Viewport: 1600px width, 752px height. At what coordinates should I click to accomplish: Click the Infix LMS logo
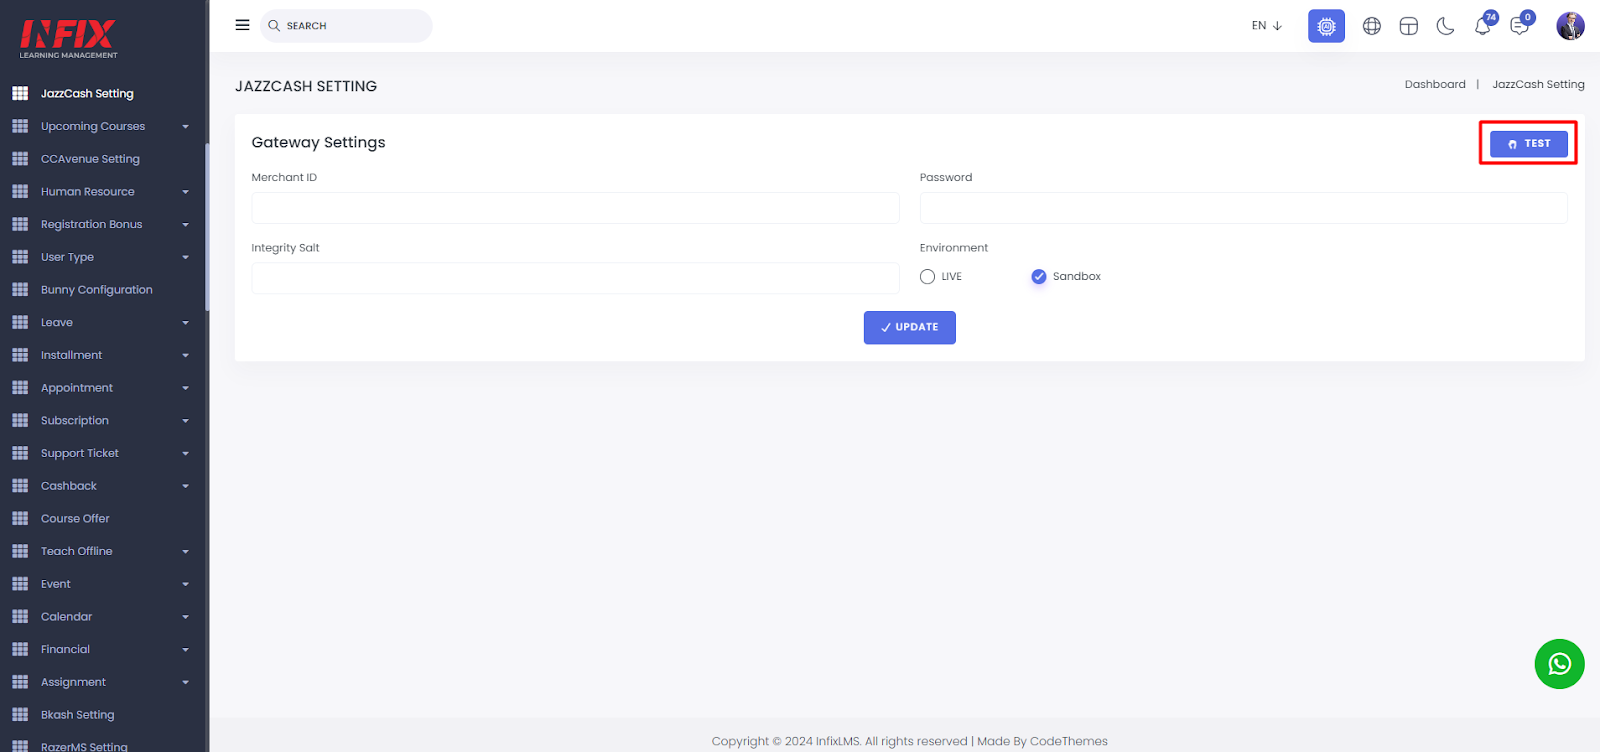click(68, 39)
